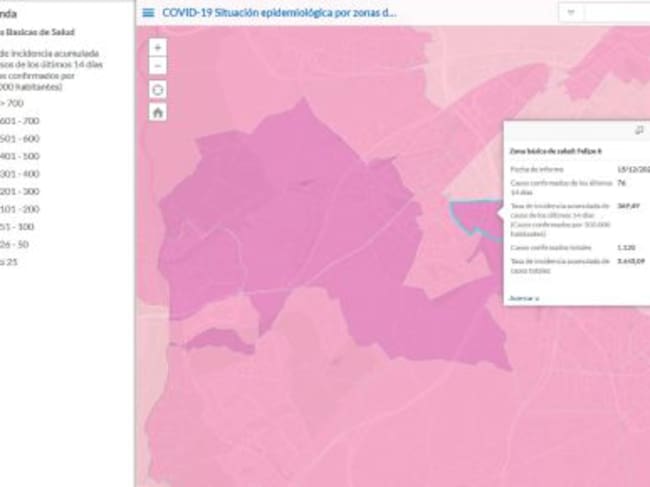Select the '401 - 500' legend range
The width and height of the screenshot is (650, 487).
click(x=20, y=156)
